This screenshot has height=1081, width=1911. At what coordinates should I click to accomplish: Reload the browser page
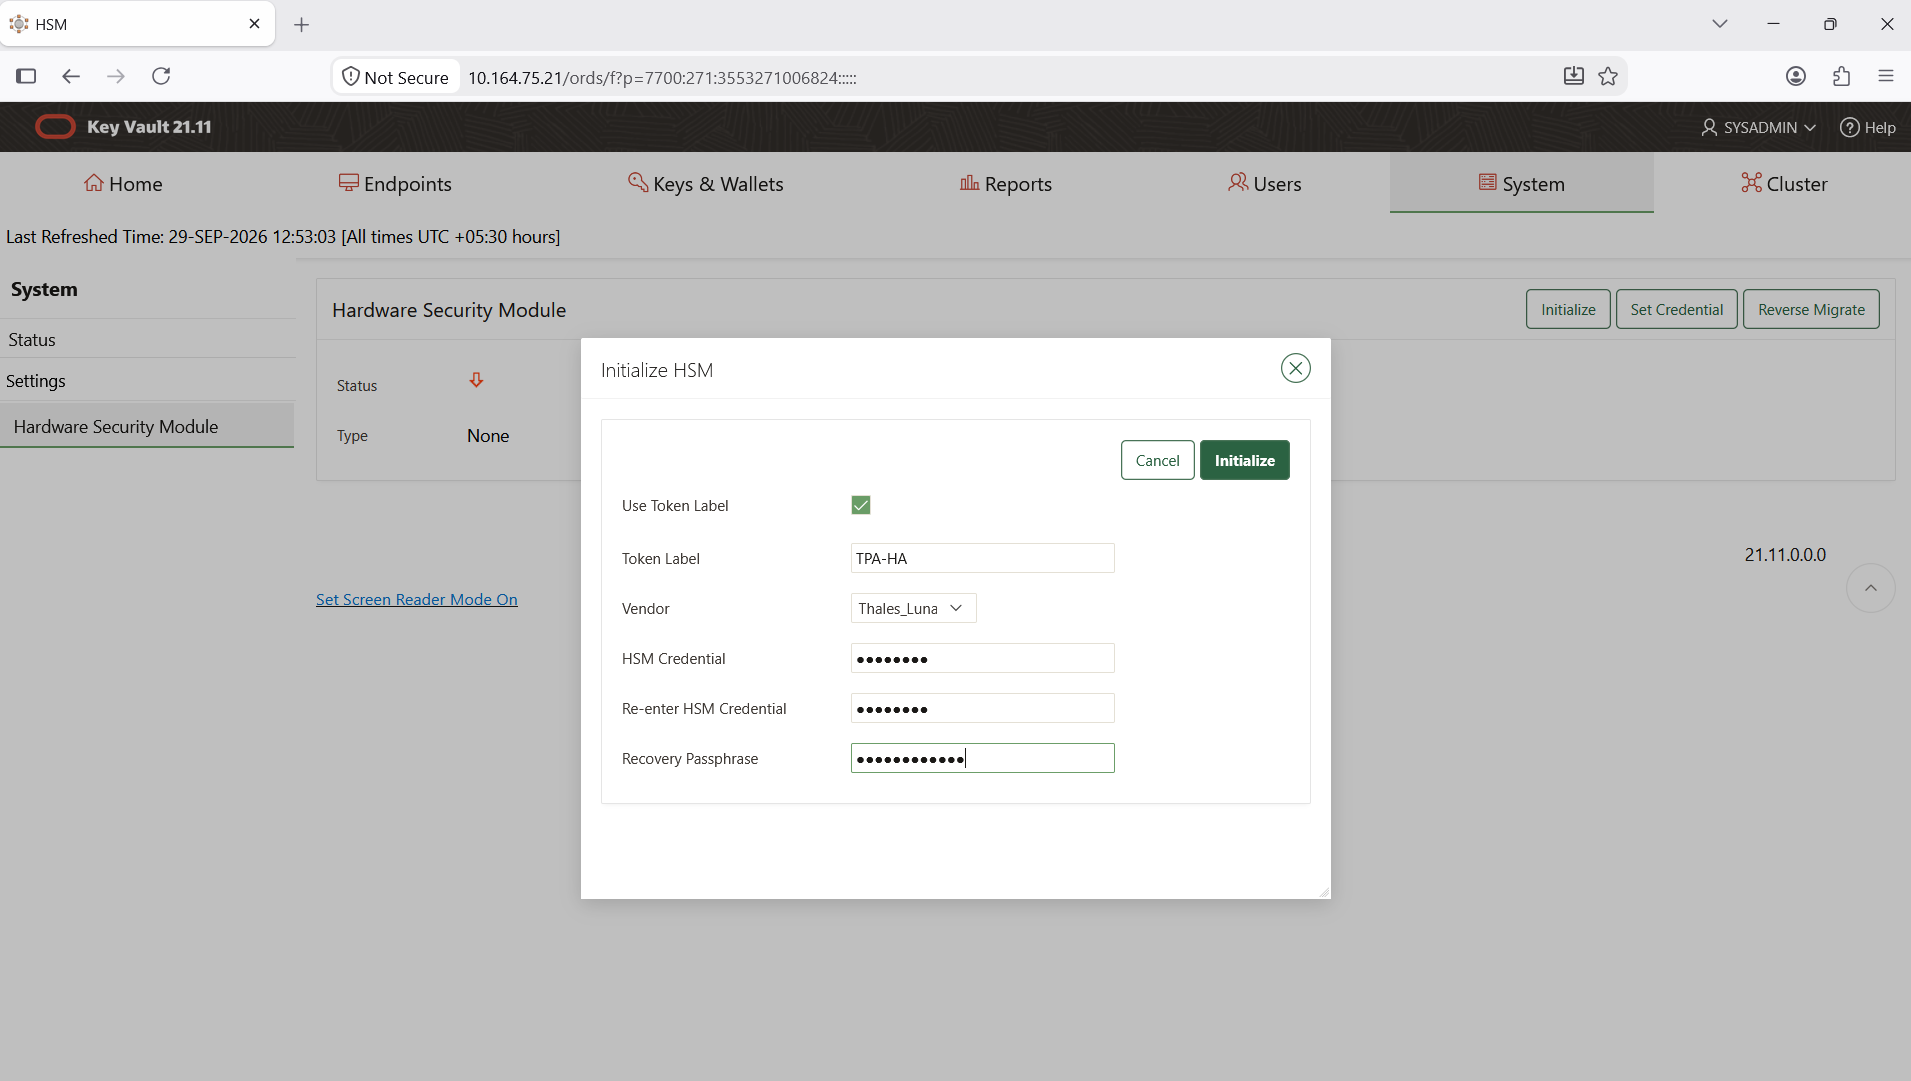coord(161,76)
